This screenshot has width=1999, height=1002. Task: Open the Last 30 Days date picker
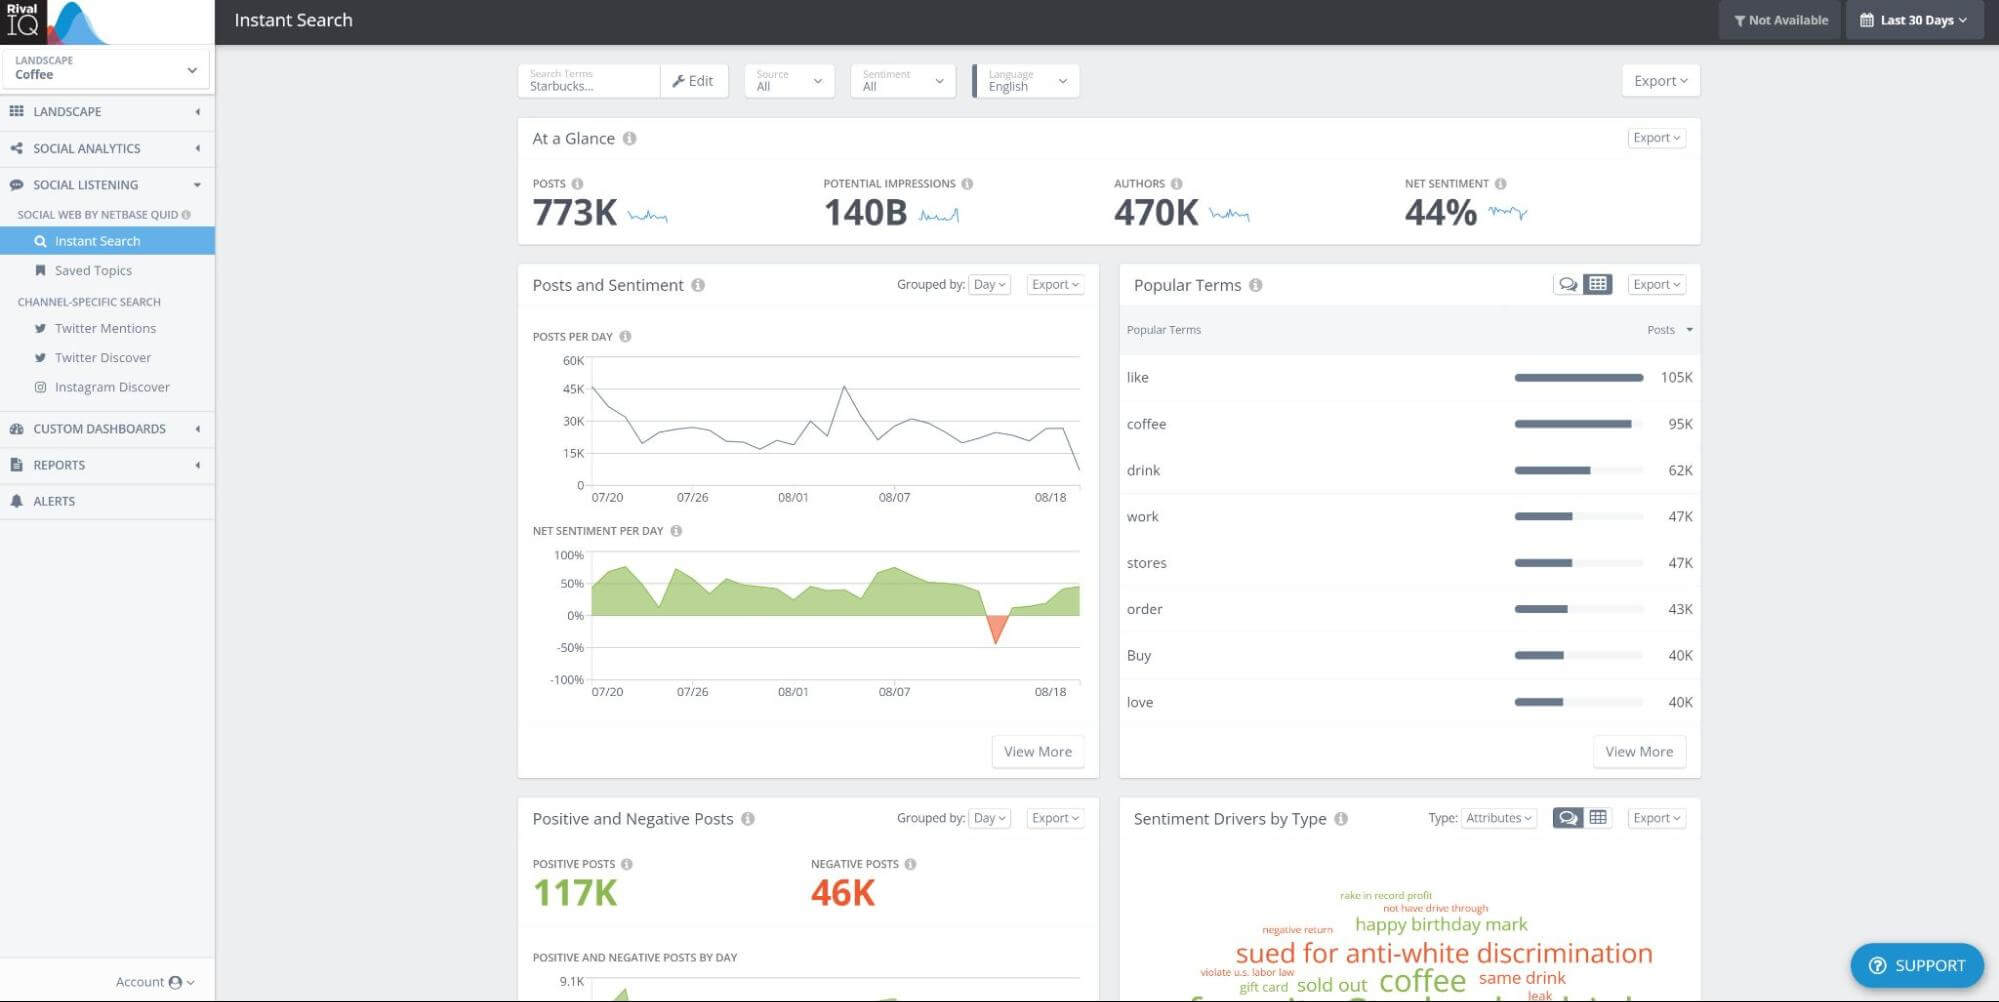click(1913, 19)
